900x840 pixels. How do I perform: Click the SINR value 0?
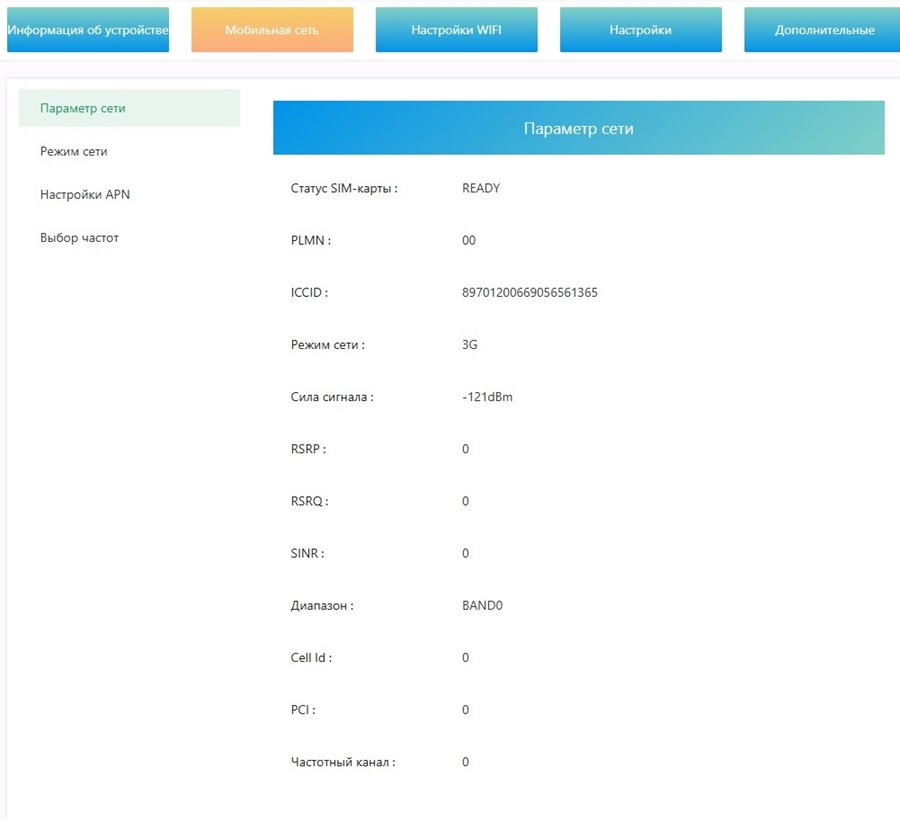coord(465,553)
